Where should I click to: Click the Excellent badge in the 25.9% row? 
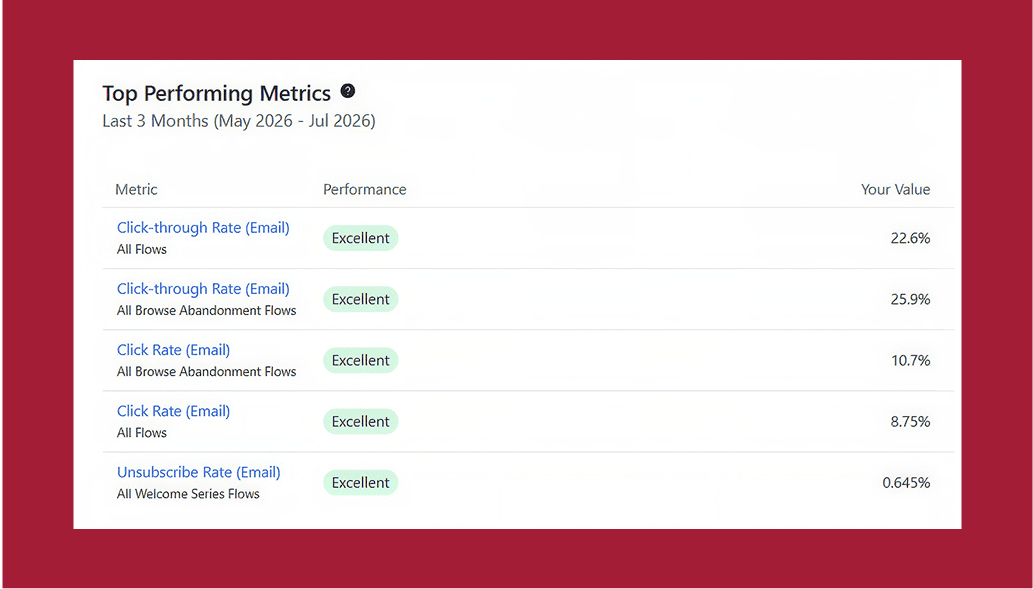coord(360,299)
